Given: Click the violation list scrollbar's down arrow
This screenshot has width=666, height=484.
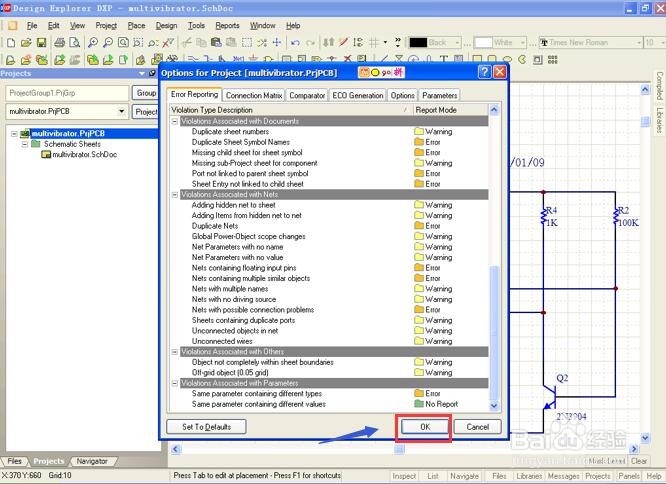Looking at the screenshot, I should (494, 405).
